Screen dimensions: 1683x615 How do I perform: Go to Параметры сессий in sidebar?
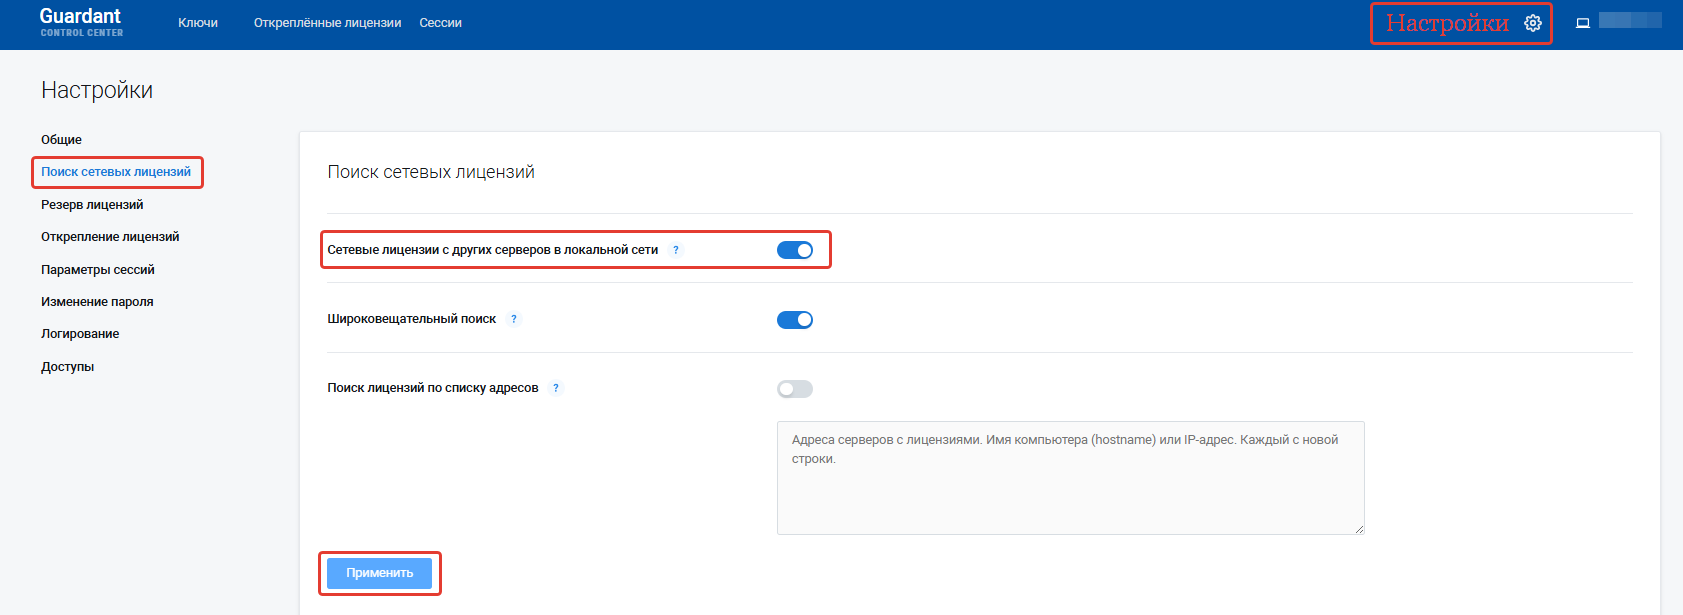tap(98, 270)
